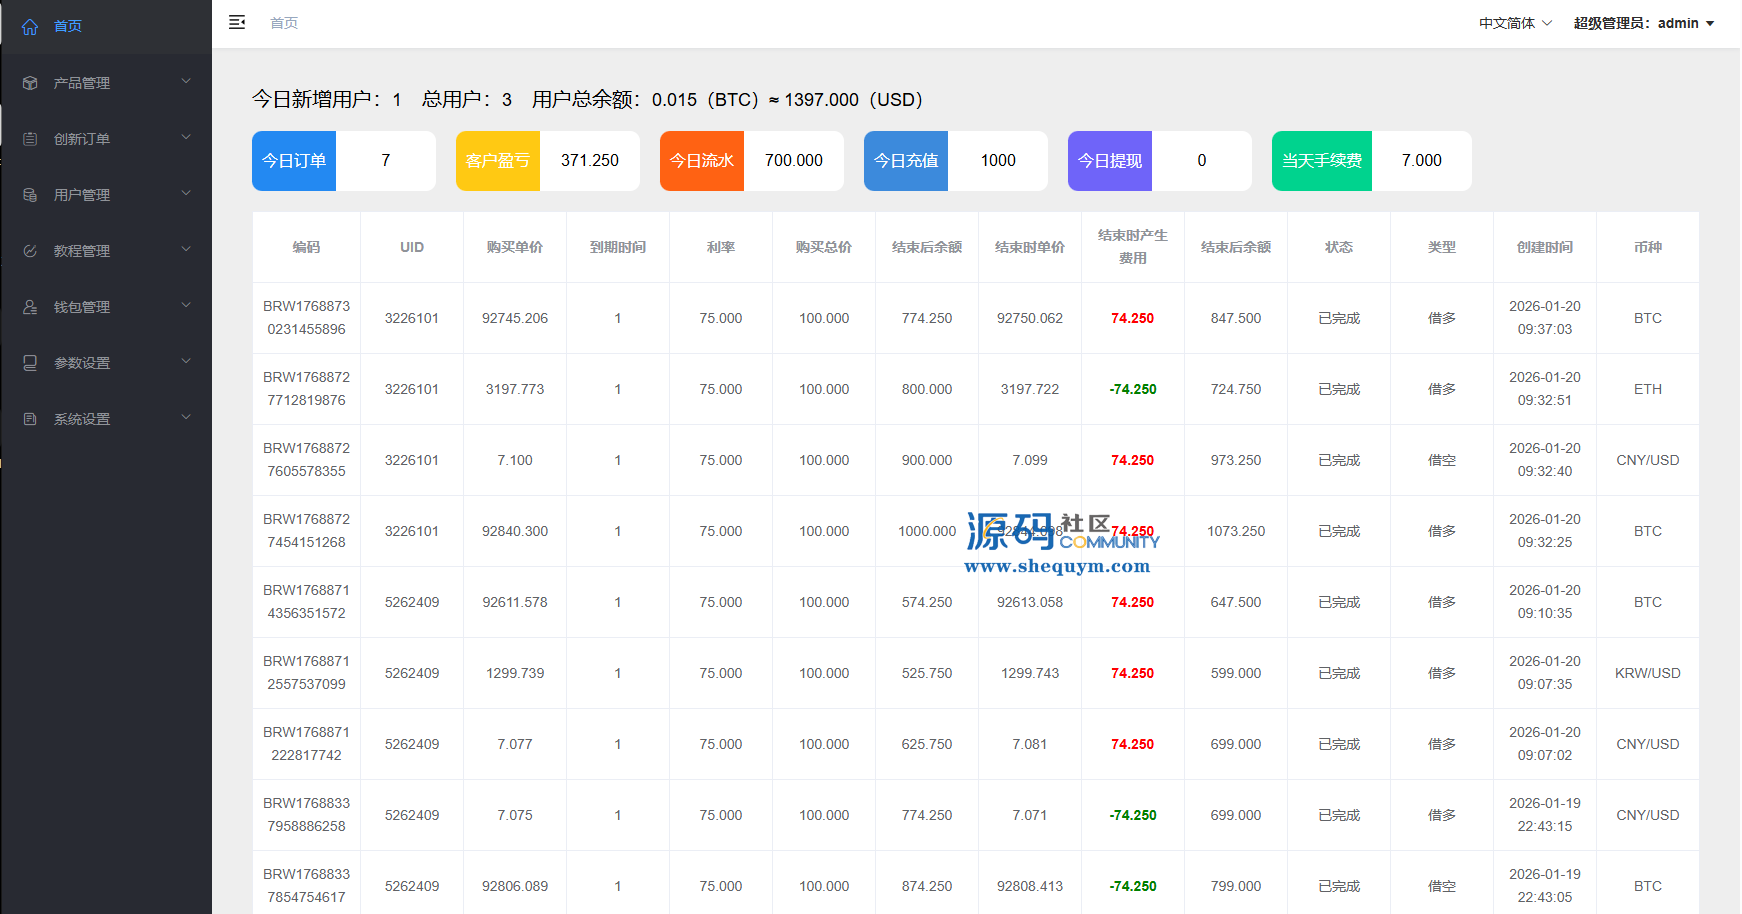Image resolution: width=1742 pixels, height=914 pixels.
Task: Click the 创新订单 list icon
Action: click(x=30, y=139)
